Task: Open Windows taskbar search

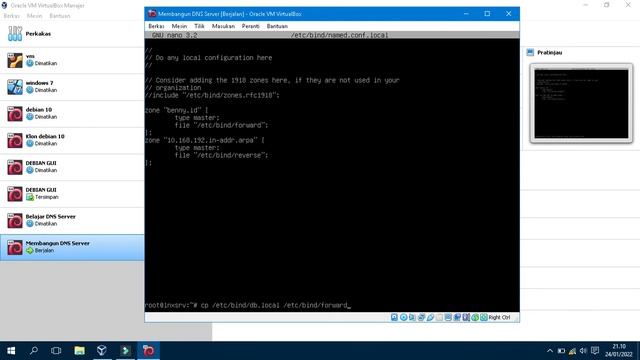Action: coord(34,351)
